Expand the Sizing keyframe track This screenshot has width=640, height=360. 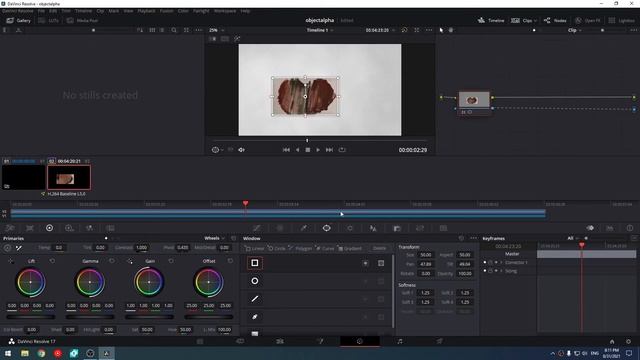pos(501,271)
